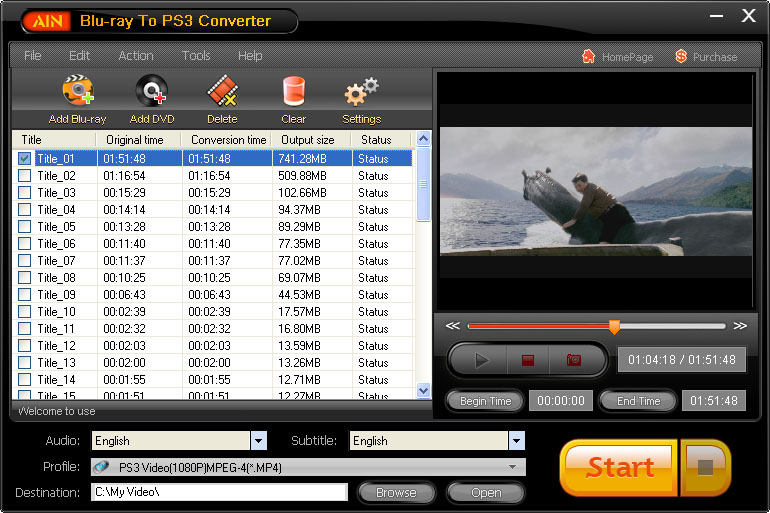Click the Open destination folder button
Image resolution: width=770 pixels, height=513 pixels.
(x=486, y=492)
